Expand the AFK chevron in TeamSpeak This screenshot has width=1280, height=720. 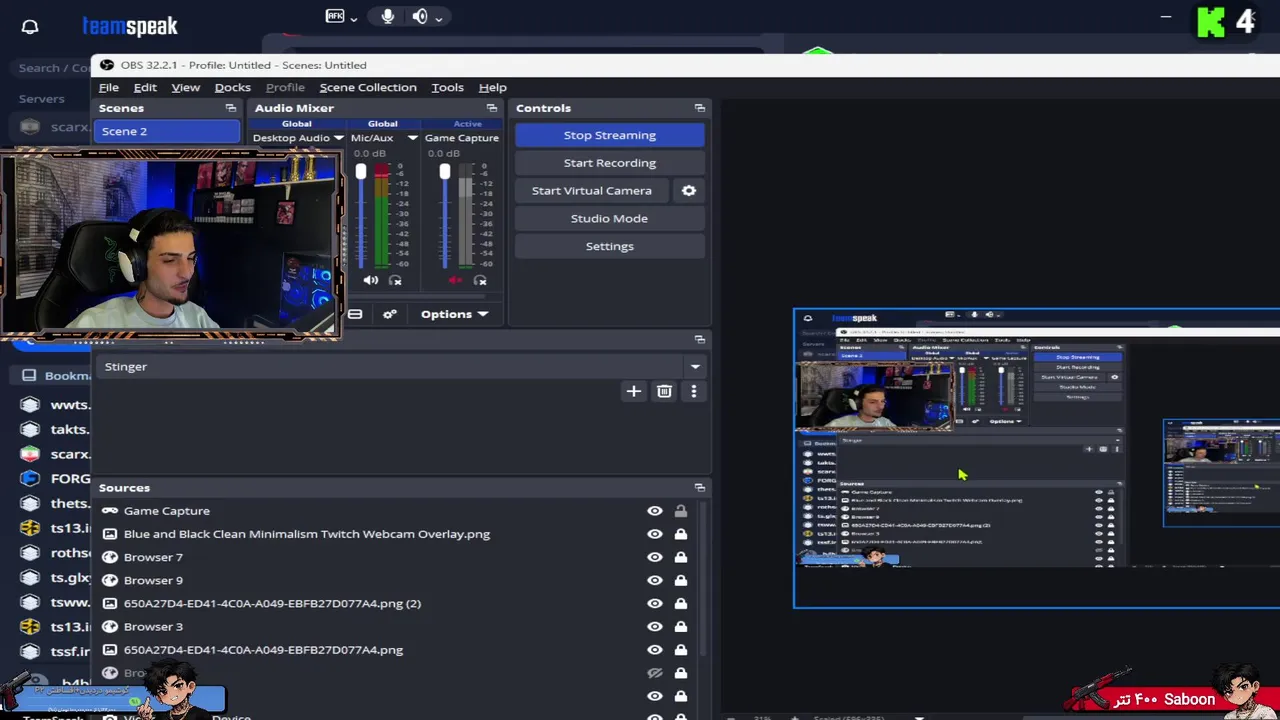coord(354,18)
